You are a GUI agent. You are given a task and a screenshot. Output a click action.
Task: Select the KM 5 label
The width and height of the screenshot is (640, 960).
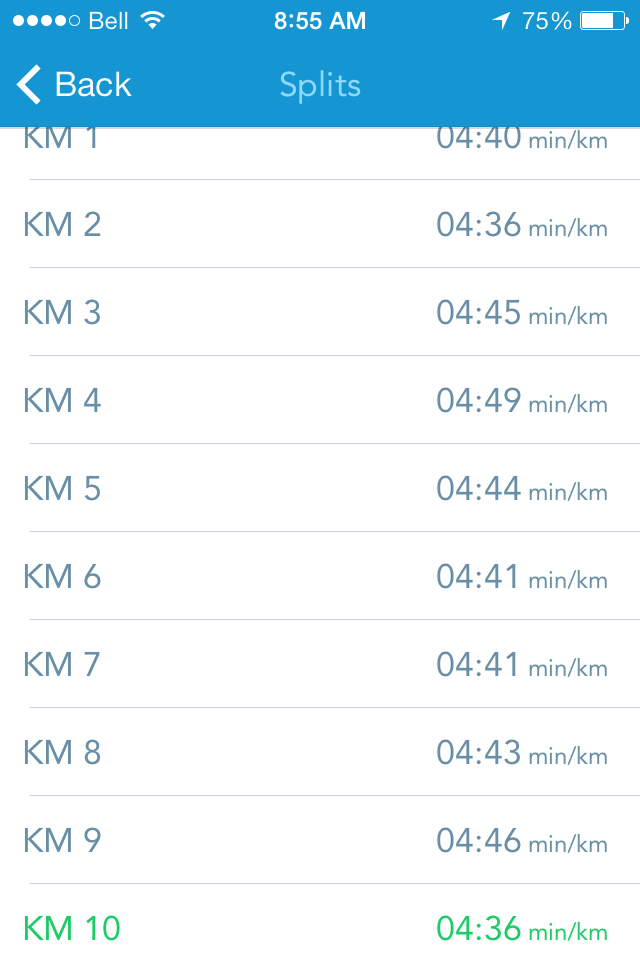(x=62, y=488)
